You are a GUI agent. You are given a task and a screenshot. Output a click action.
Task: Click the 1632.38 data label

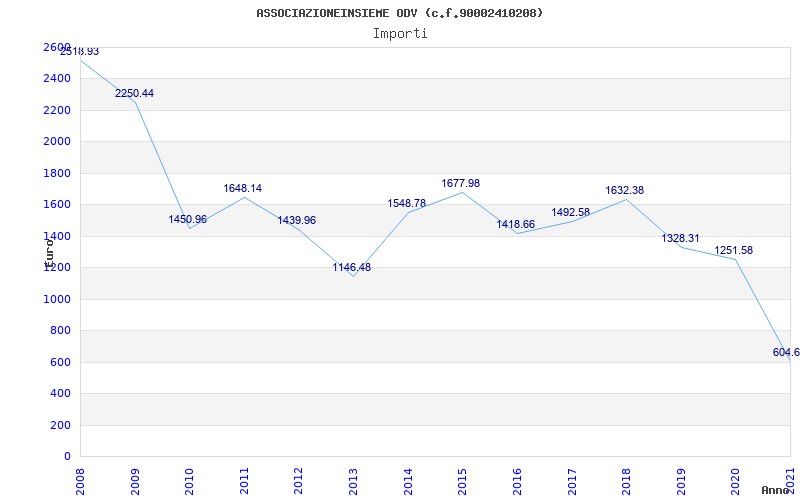pyautogui.click(x=625, y=190)
